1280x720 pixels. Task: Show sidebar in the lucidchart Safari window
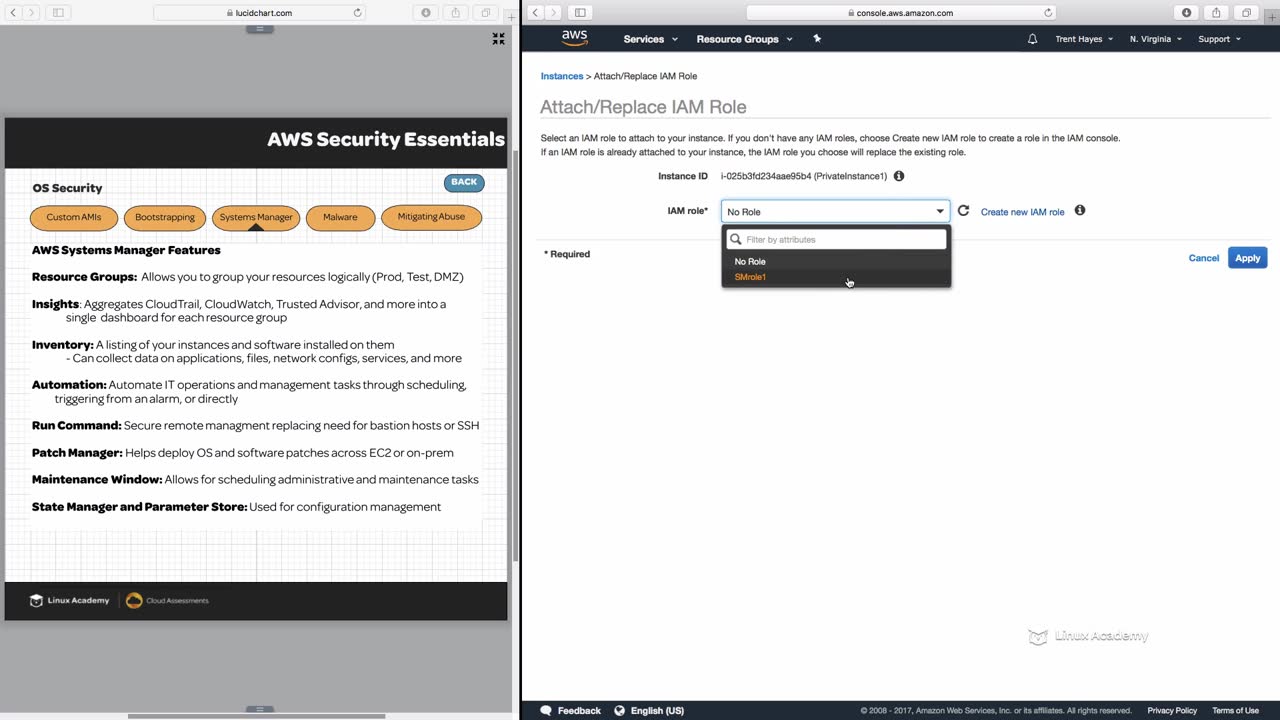(x=58, y=13)
